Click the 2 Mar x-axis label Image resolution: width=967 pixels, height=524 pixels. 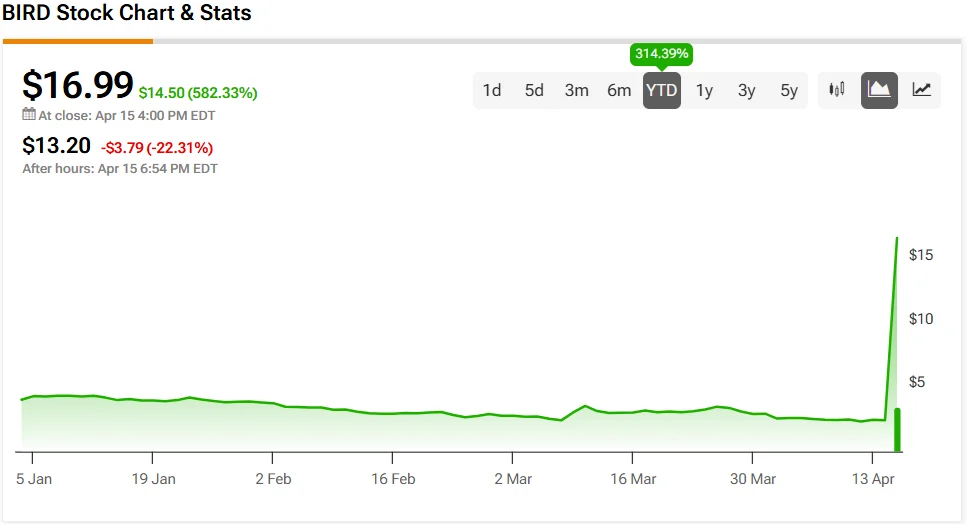tap(513, 479)
